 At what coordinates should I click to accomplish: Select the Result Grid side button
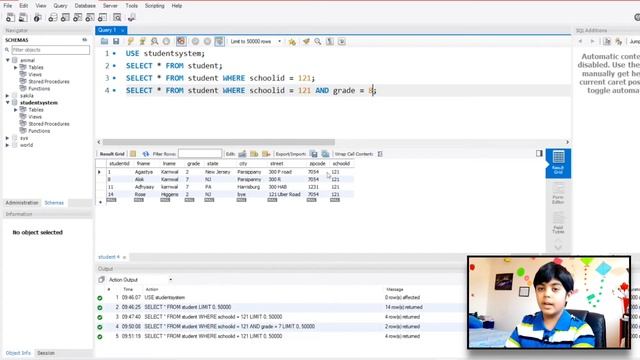(x=558, y=163)
